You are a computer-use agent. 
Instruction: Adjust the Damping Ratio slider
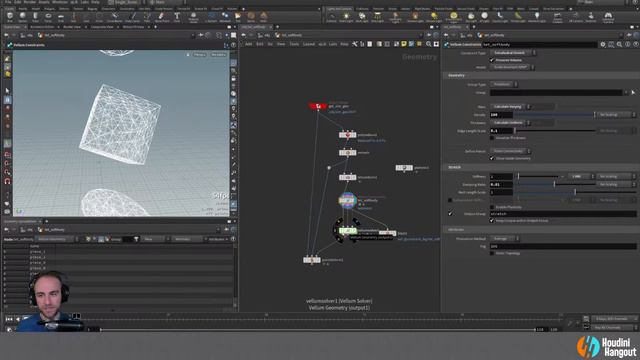tap(554, 184)
